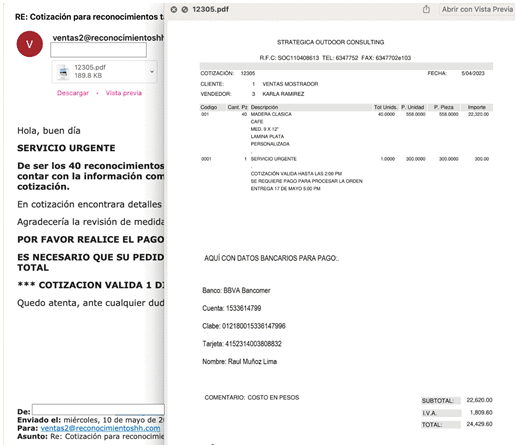Click the email subject RE: Cotización header
The image size is (516, 445).
pyautogui.click(x=89, y=17)
